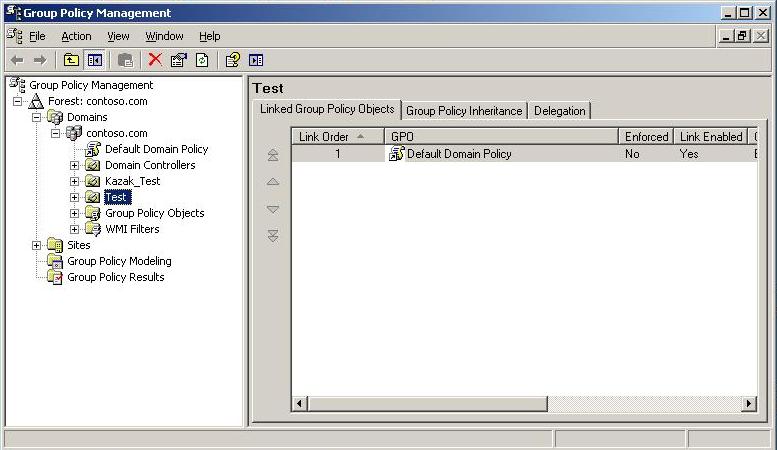Click the grayed-out Copy toolbar icon
This screenshot has width=777, height=450.
[x=125, y=60]
